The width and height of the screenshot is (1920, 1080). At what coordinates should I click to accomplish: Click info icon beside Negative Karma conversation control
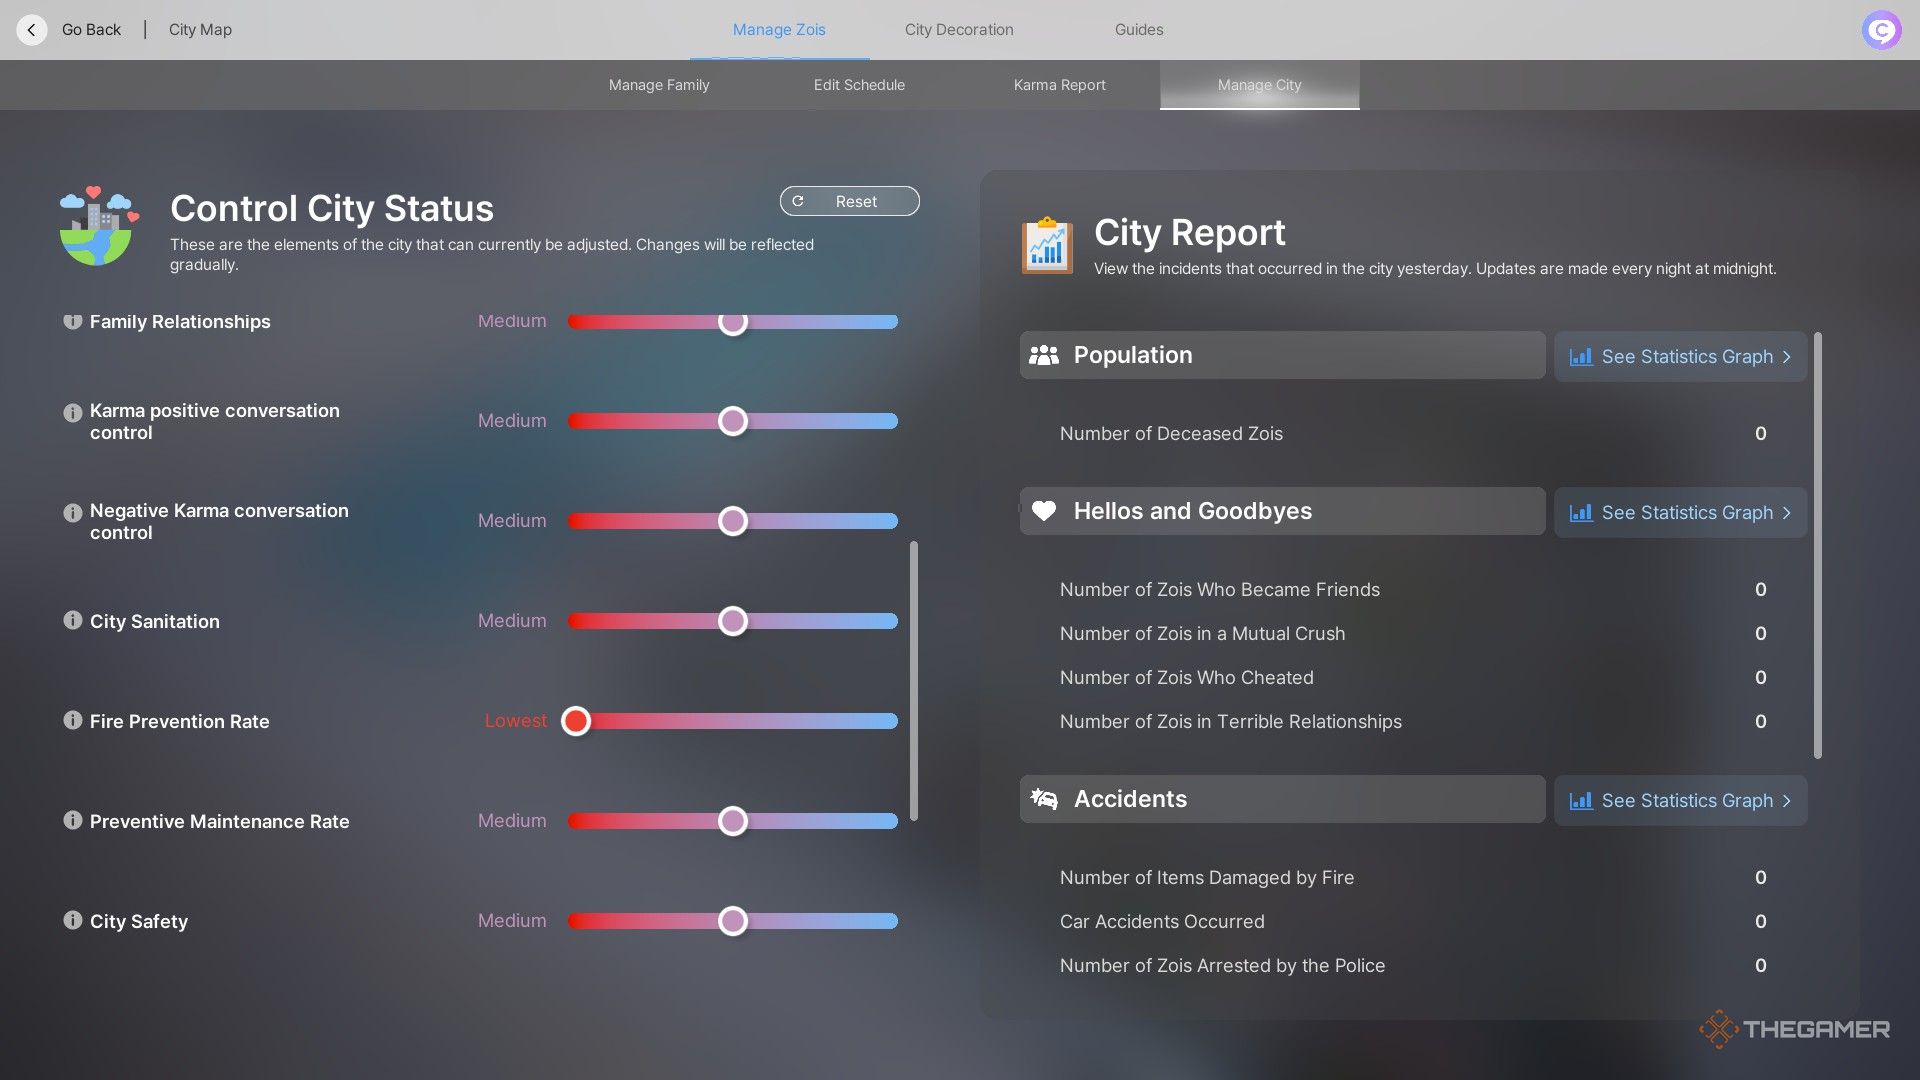click(x=72, y=512)
